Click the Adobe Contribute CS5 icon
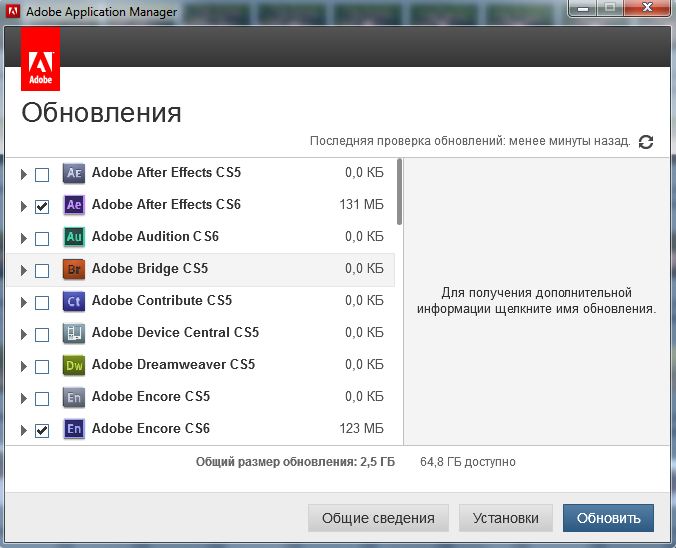676x548 pixels. pyautogui.click(x=74, y=301)
